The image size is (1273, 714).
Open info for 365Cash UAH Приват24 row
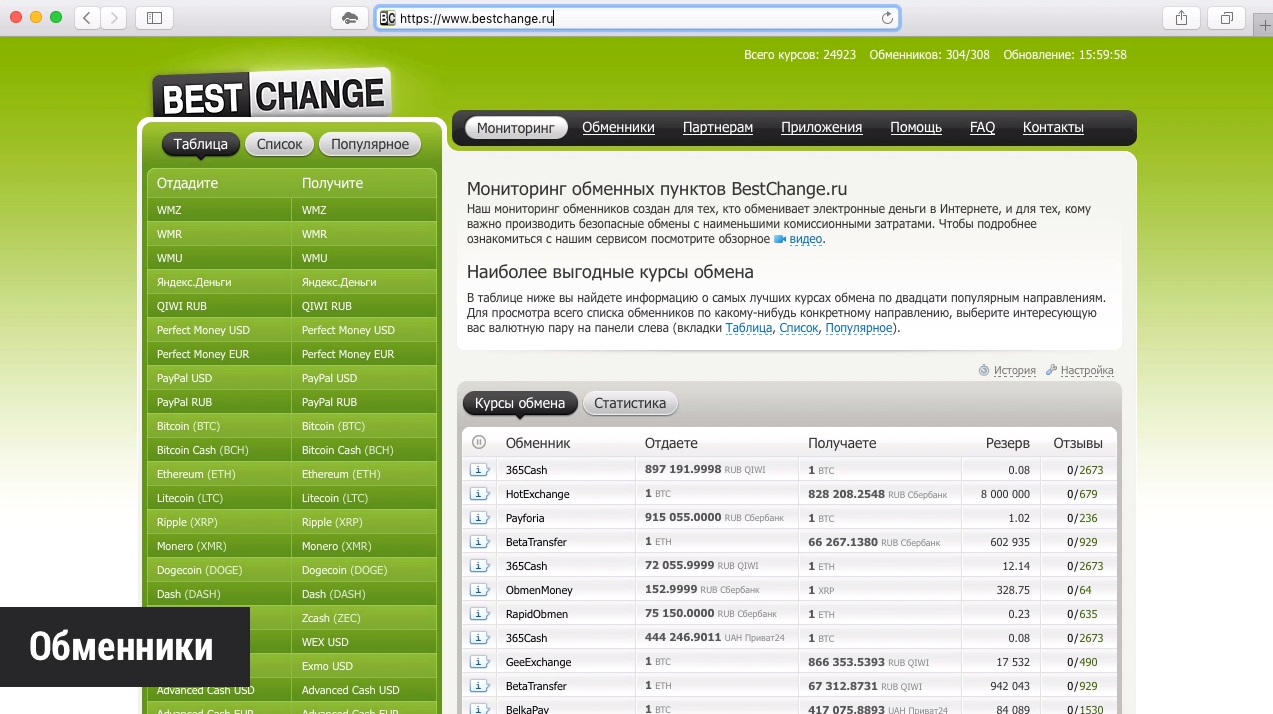(480, 638)
